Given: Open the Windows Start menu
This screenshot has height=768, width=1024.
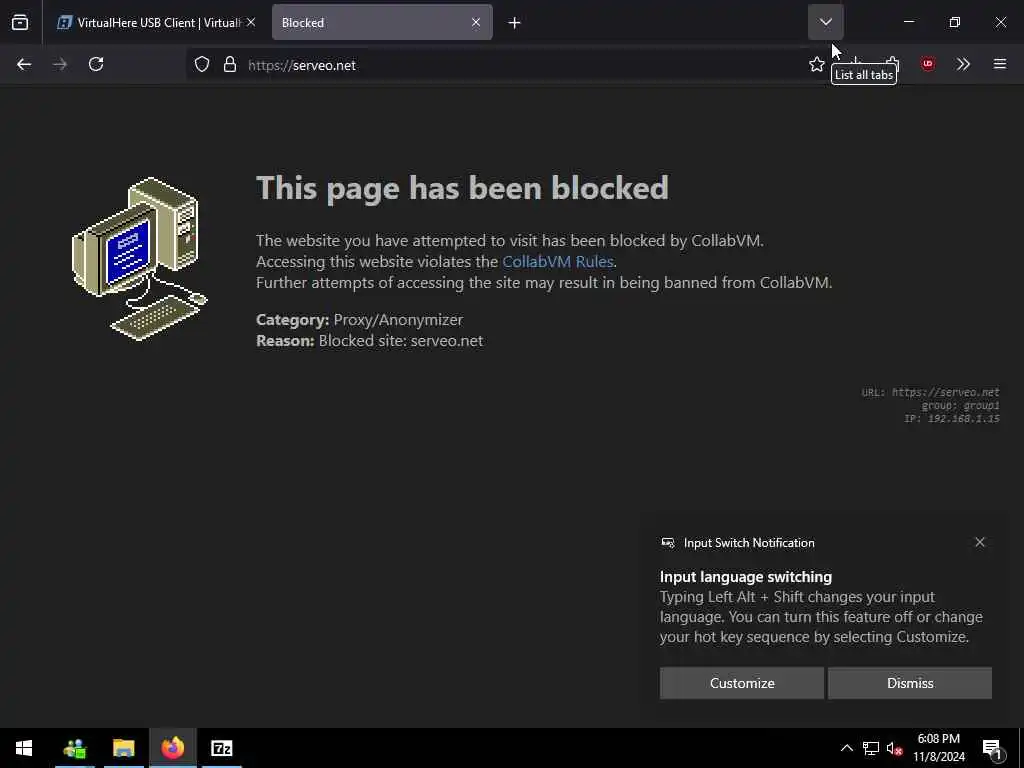Looking at the screenshot, I should click(24, 748).
